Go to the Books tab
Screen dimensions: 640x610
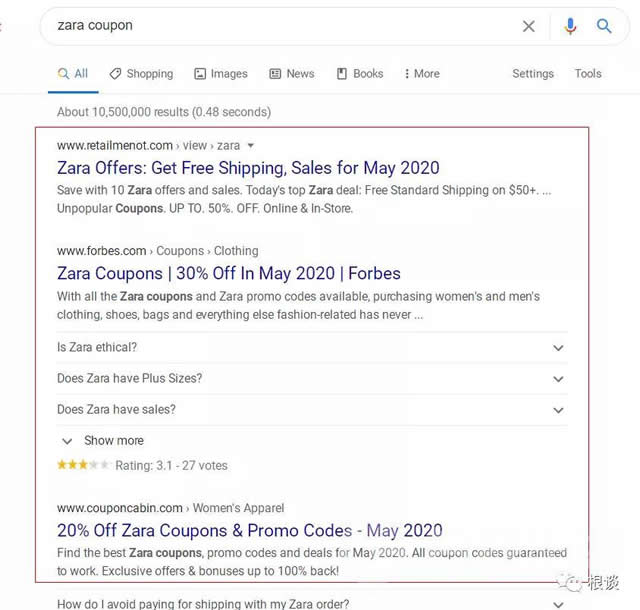tap(360, 74)
